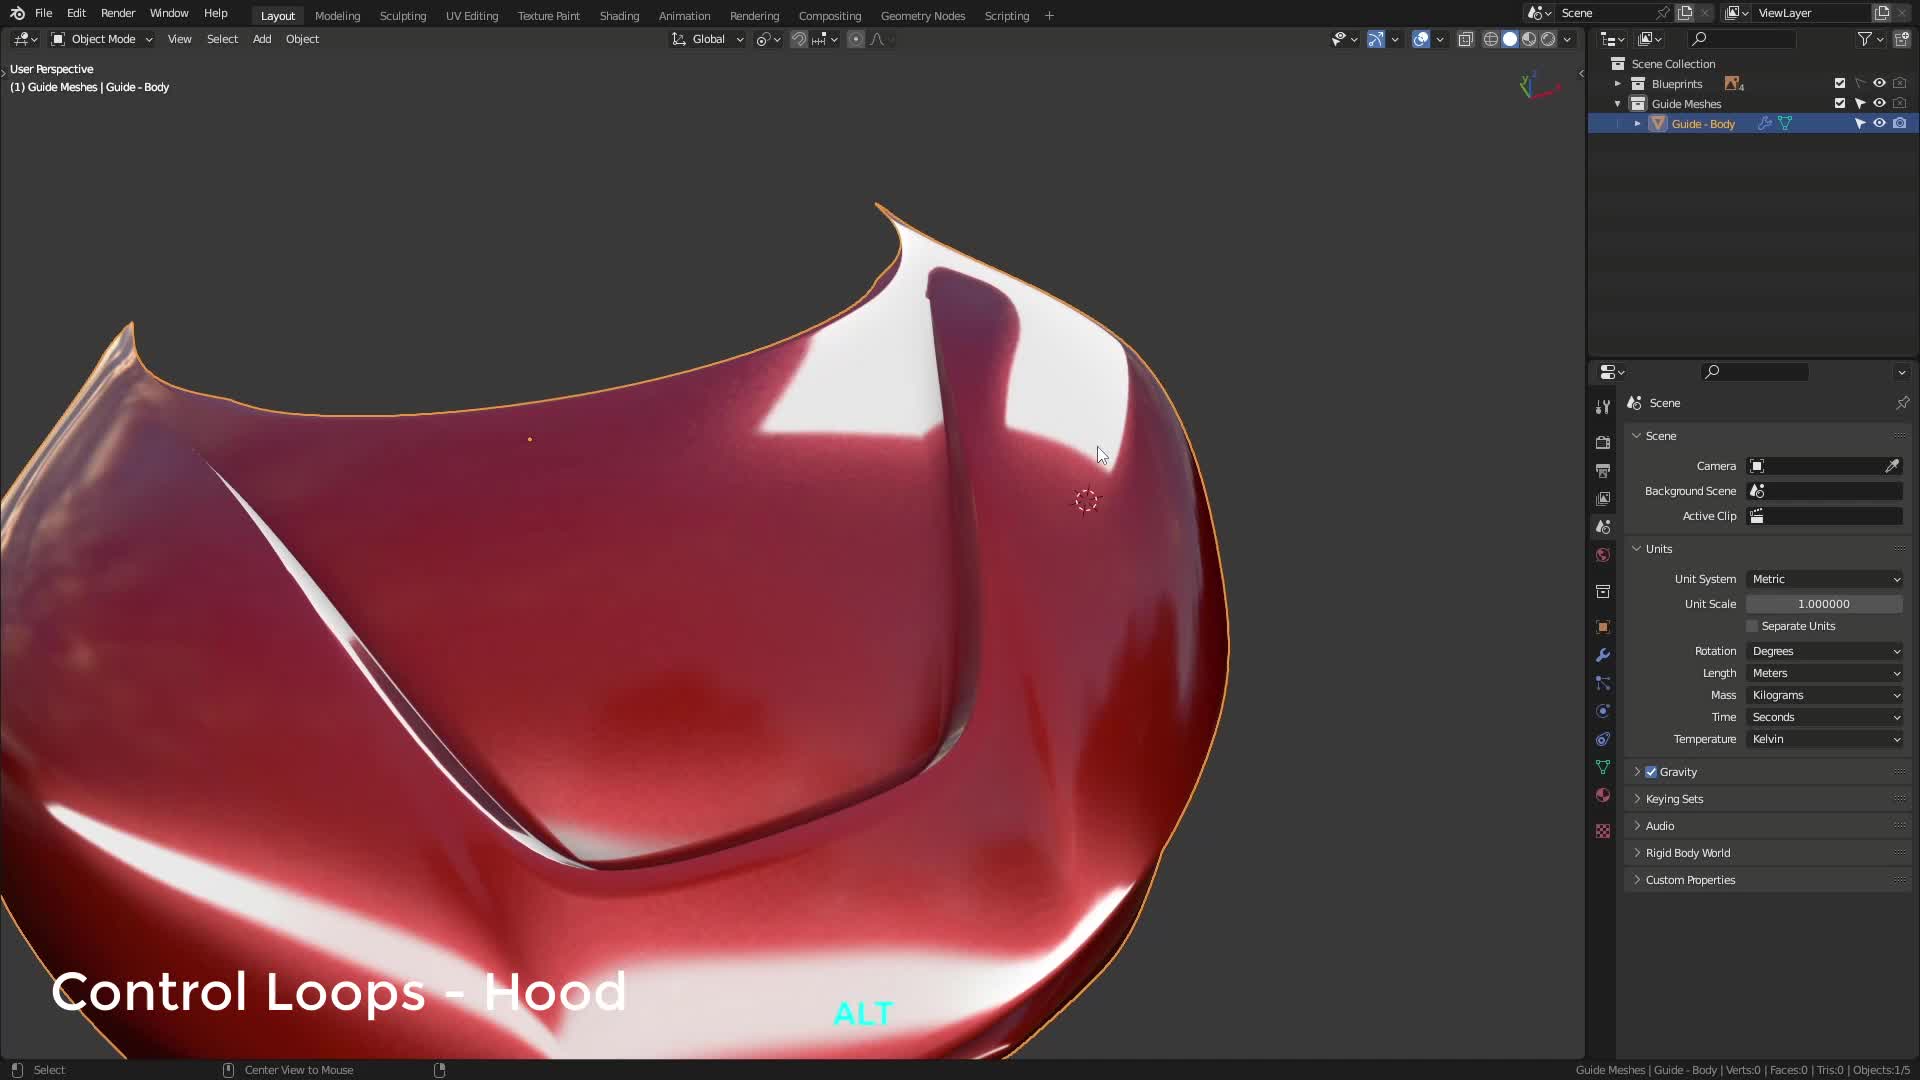Open the Object Constraints properties tab

[x=1603, y=739]
